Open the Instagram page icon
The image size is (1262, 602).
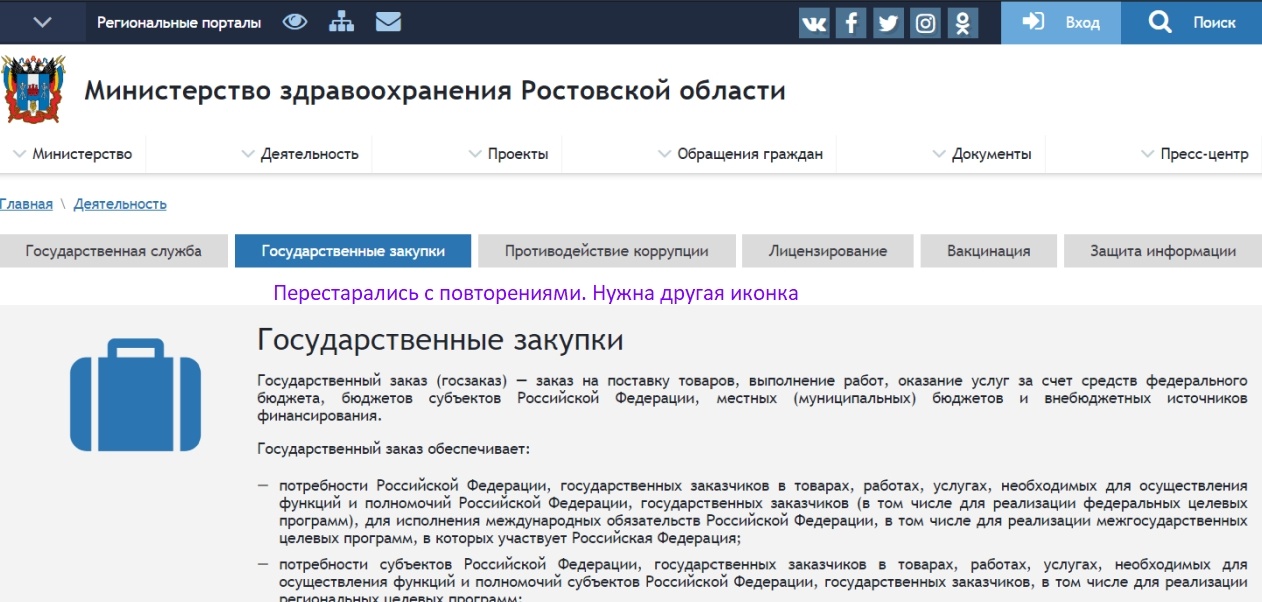[x=926, y=23]
